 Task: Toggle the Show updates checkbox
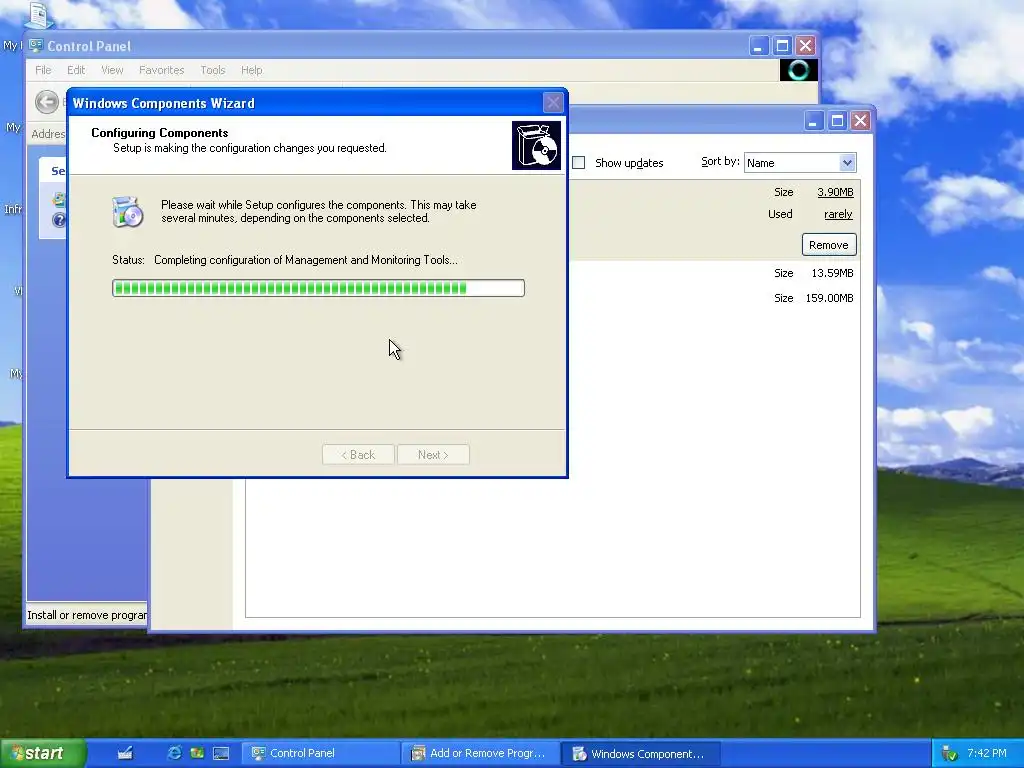(x=579, y=163)
